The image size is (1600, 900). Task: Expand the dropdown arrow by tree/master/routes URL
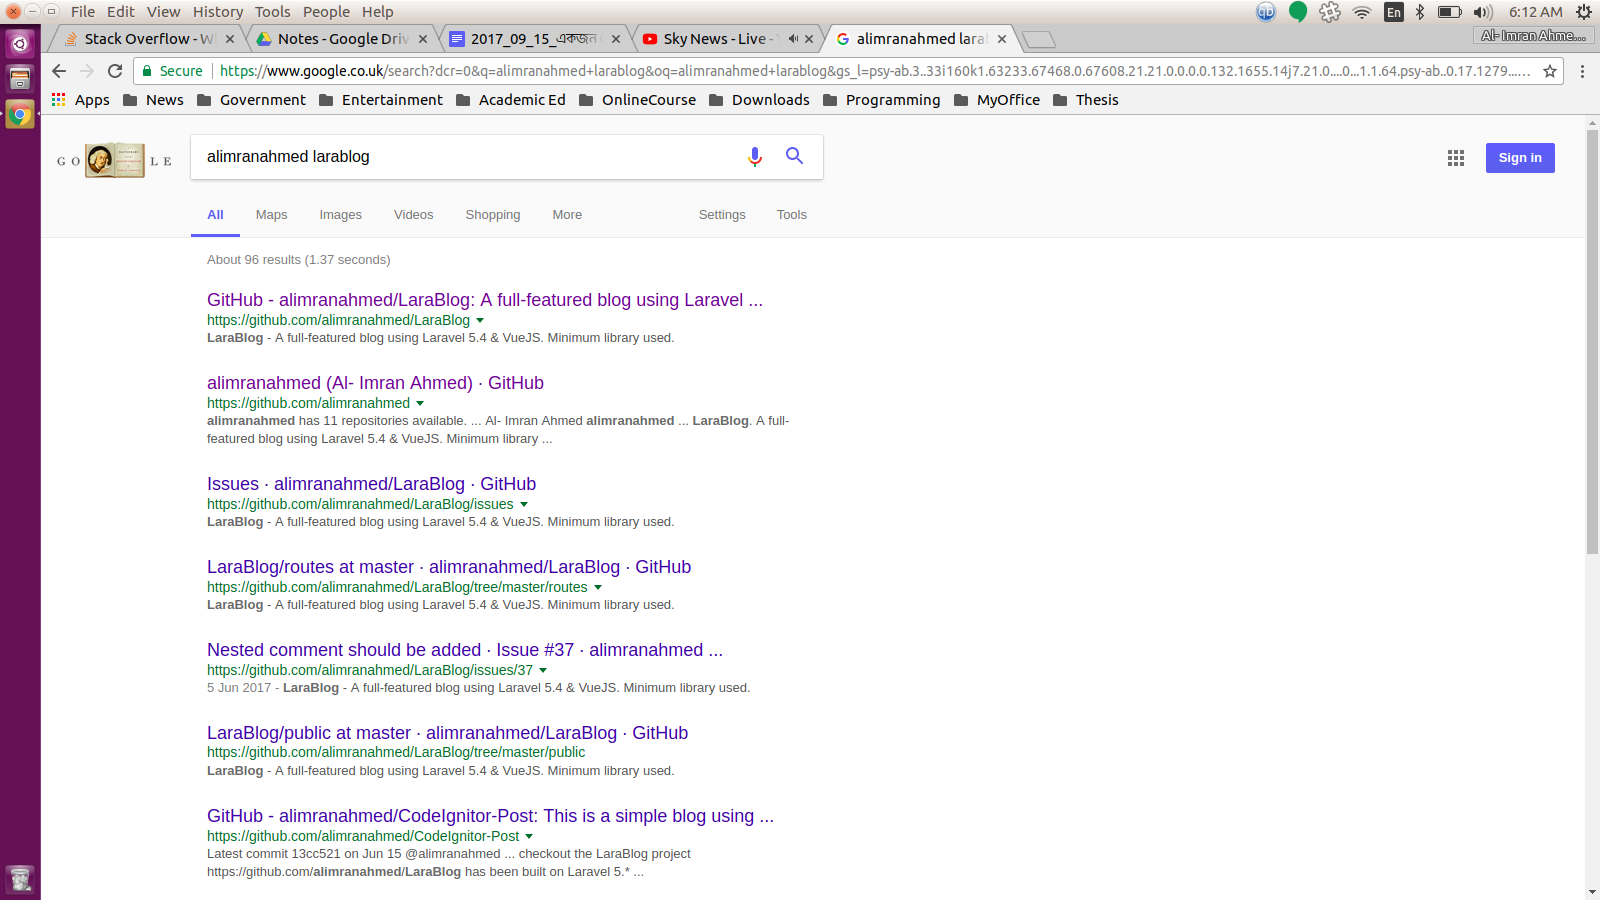click(x=598, y=588)
